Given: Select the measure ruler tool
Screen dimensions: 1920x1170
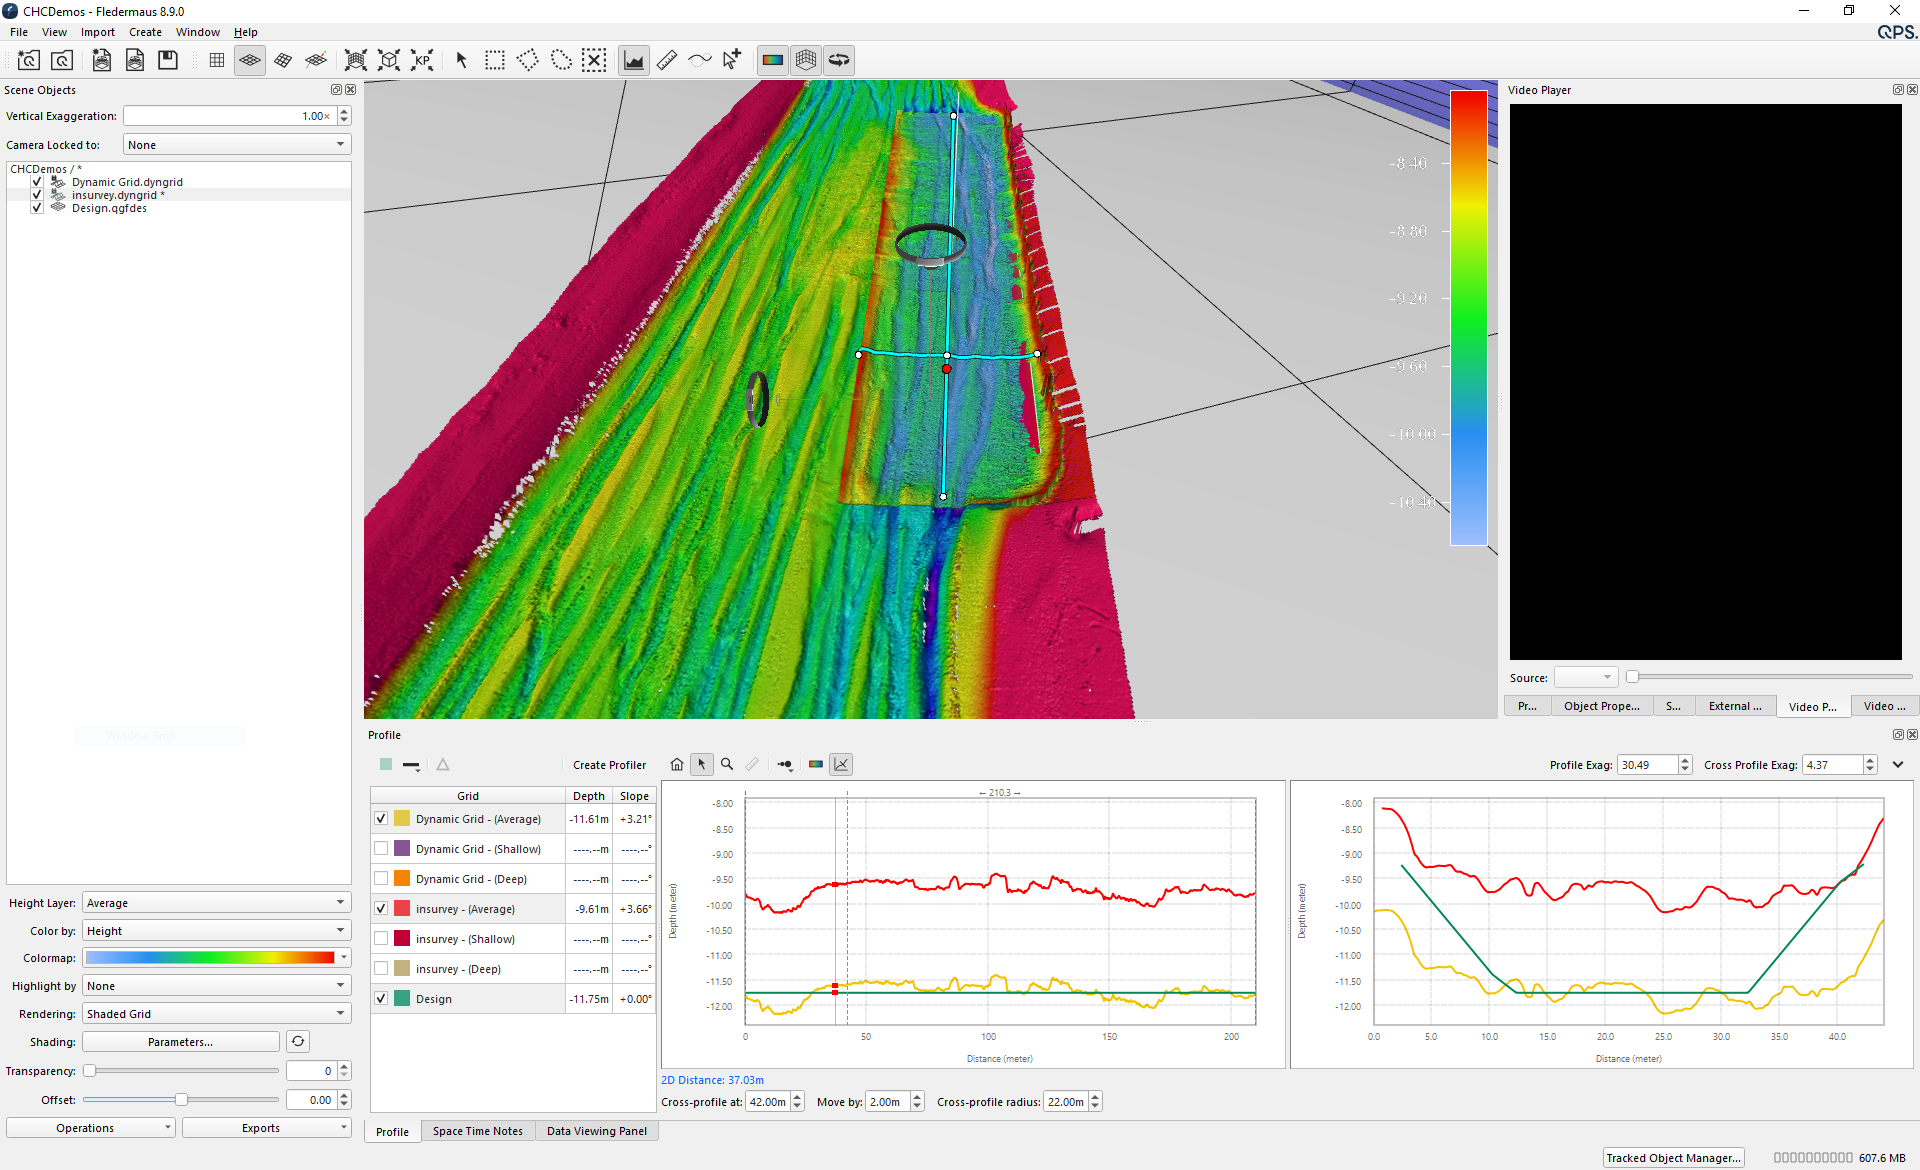Looking at the screenshot, I should point(667,60).
